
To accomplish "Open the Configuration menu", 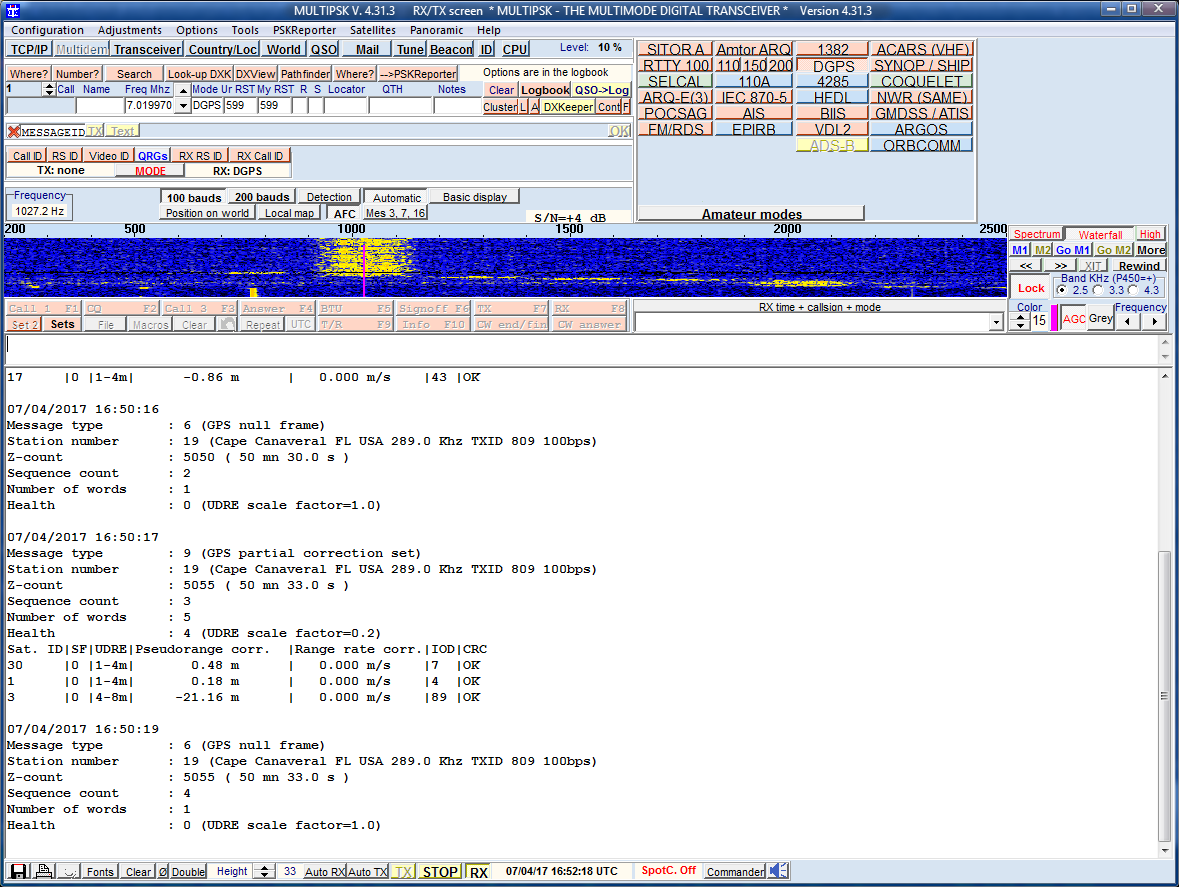I will [47, 30].
